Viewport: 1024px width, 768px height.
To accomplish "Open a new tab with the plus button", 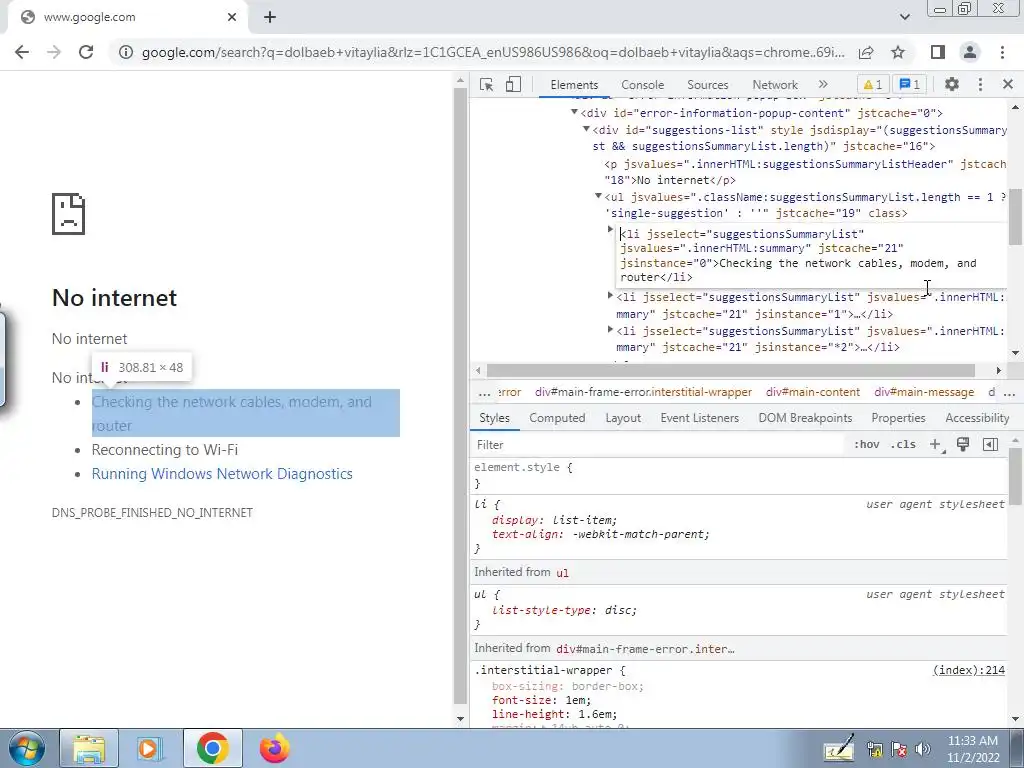I will coord(270,18).
